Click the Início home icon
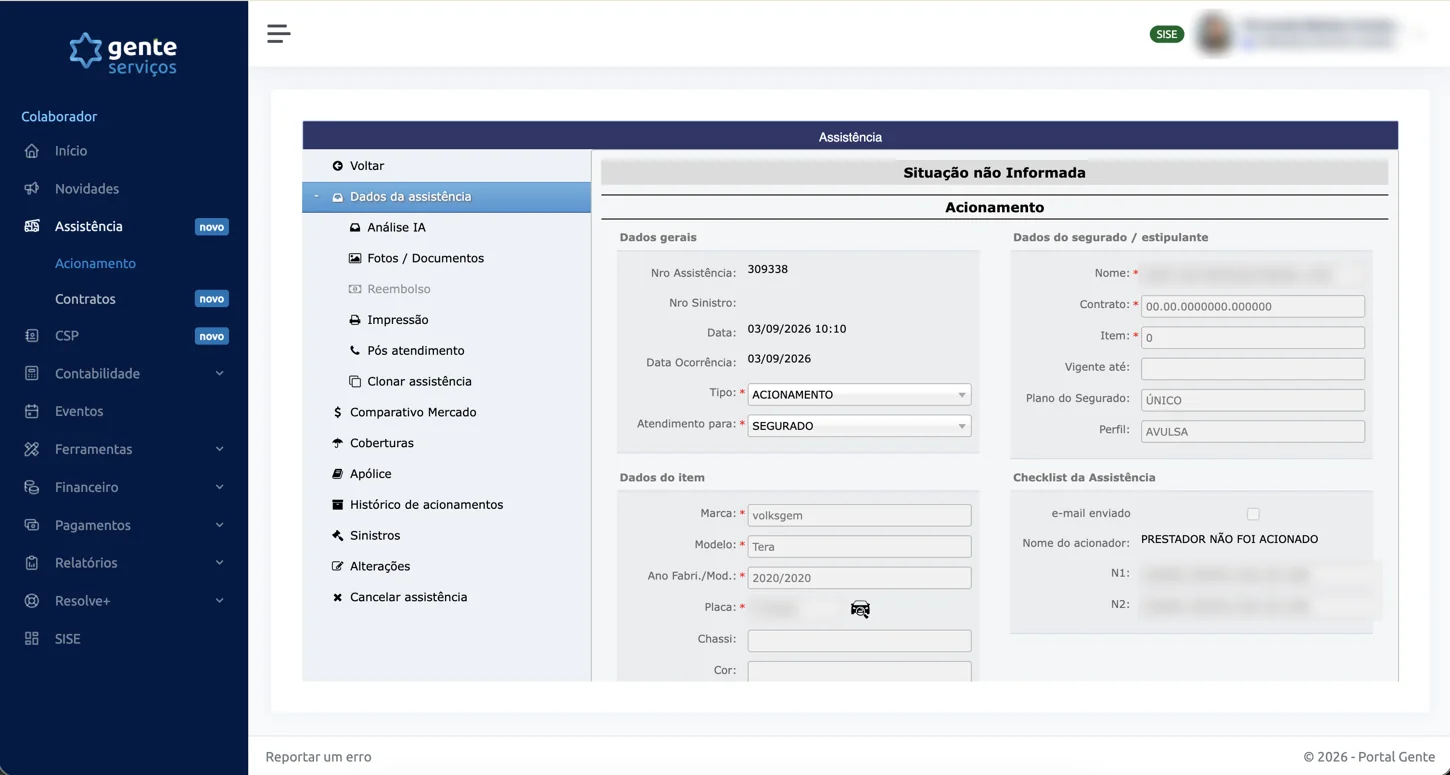The height and width of the screenshot is (775, 1450). (32, 151)
